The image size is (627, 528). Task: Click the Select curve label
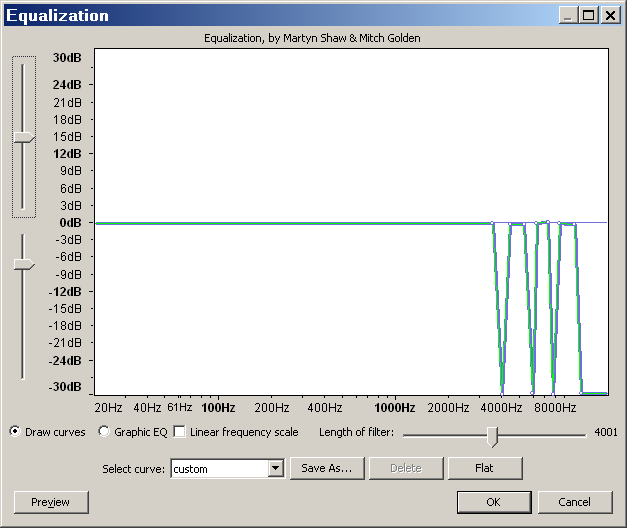click(x=134, y=469)
